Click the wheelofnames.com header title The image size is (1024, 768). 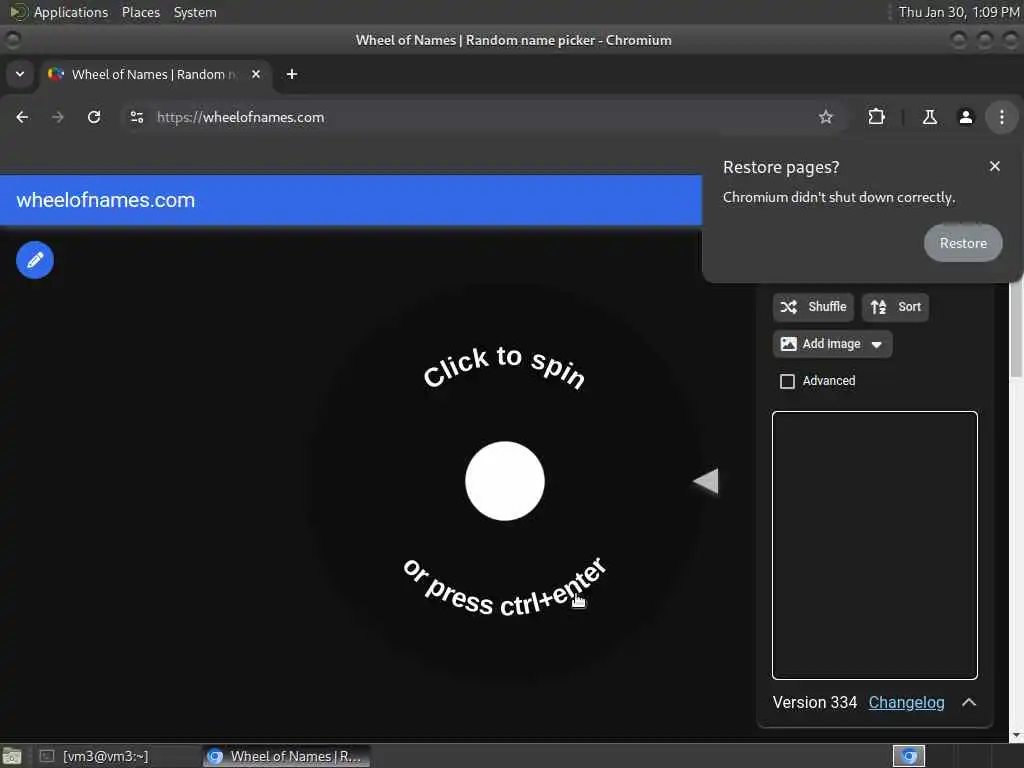(x=106, y=200)
